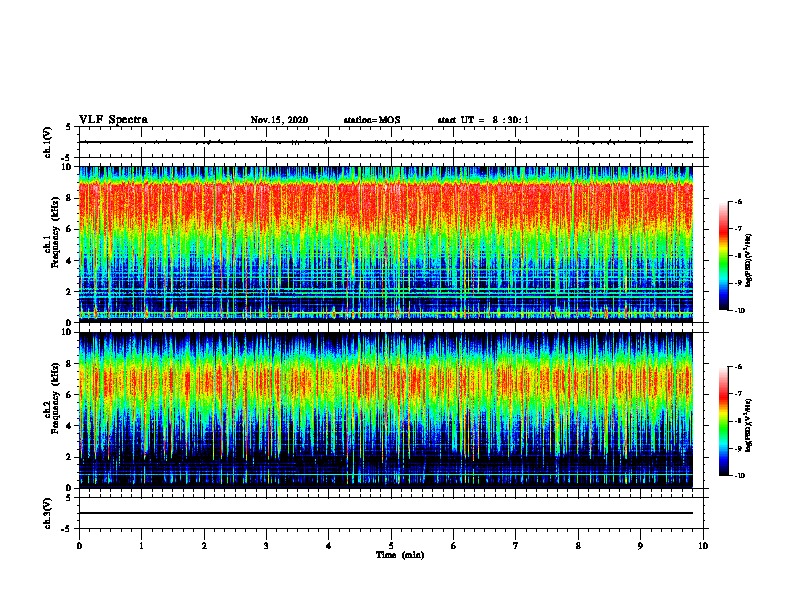The width and height of the screenshot is (792, 612).
Task: Click the "4" kHz tick on ch.1 frequency axis
Action: point(70,261)
